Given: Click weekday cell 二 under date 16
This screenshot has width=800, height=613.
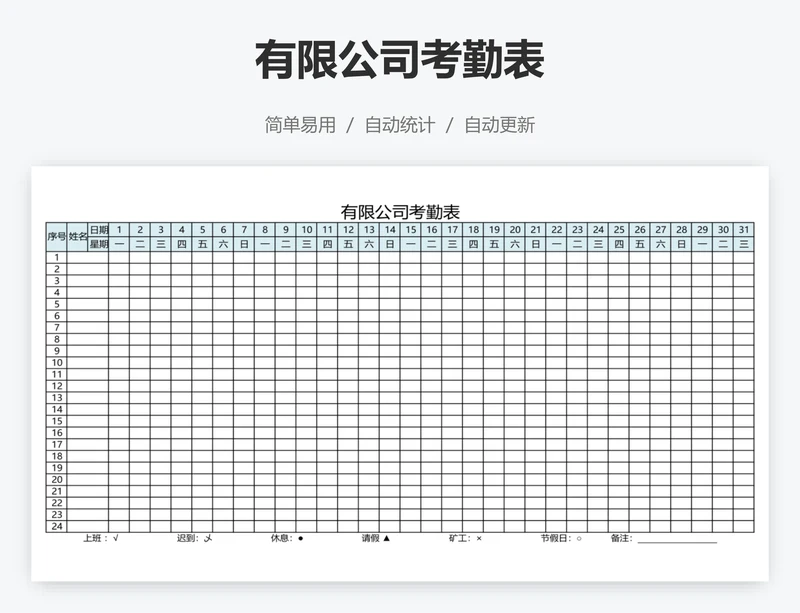Looking at the screenshot, I should 432,244.
